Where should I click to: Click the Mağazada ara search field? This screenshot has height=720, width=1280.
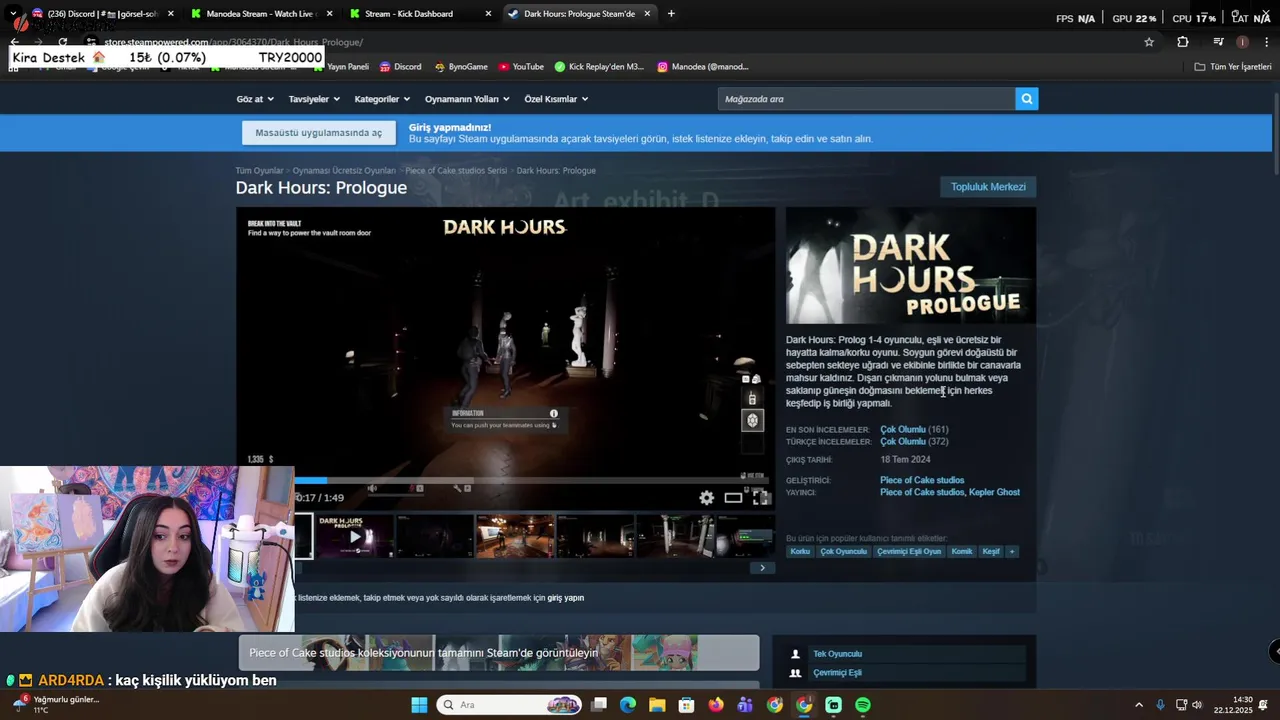866,99
